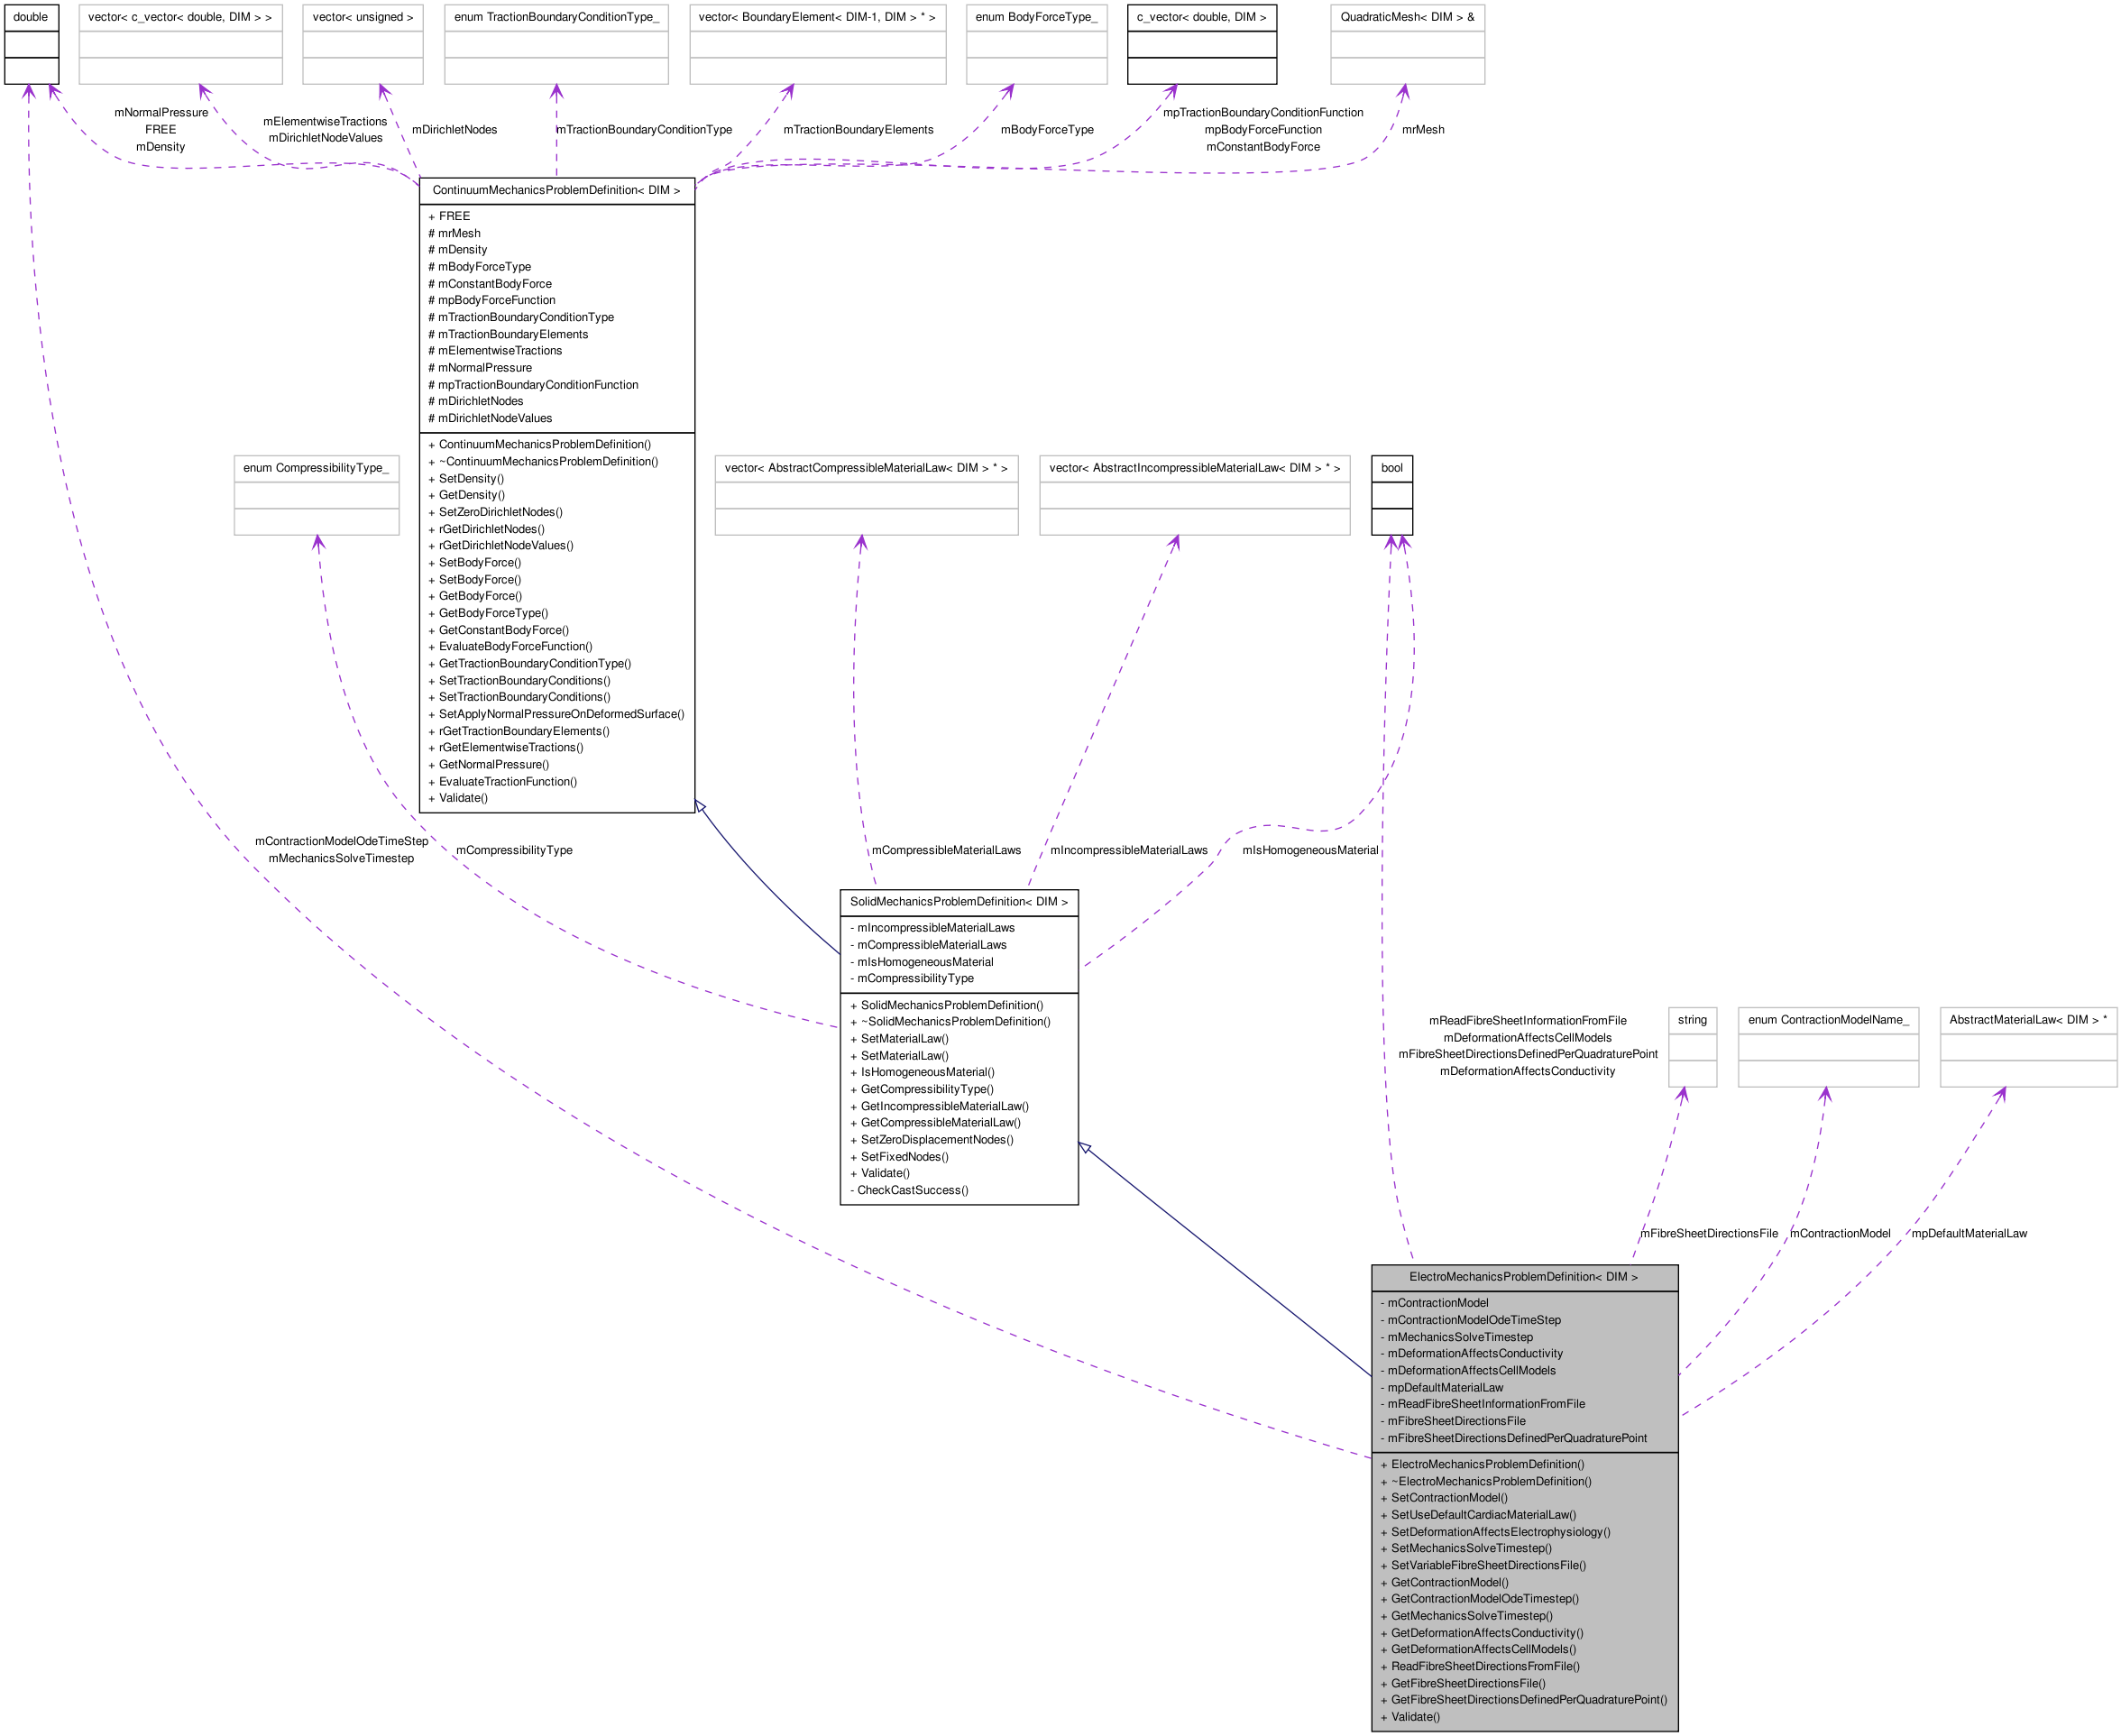Click '+ GetMechanicsSolveTimestep()' method
This screenshot has width=2121, height=1736.
point(1466,1616)
